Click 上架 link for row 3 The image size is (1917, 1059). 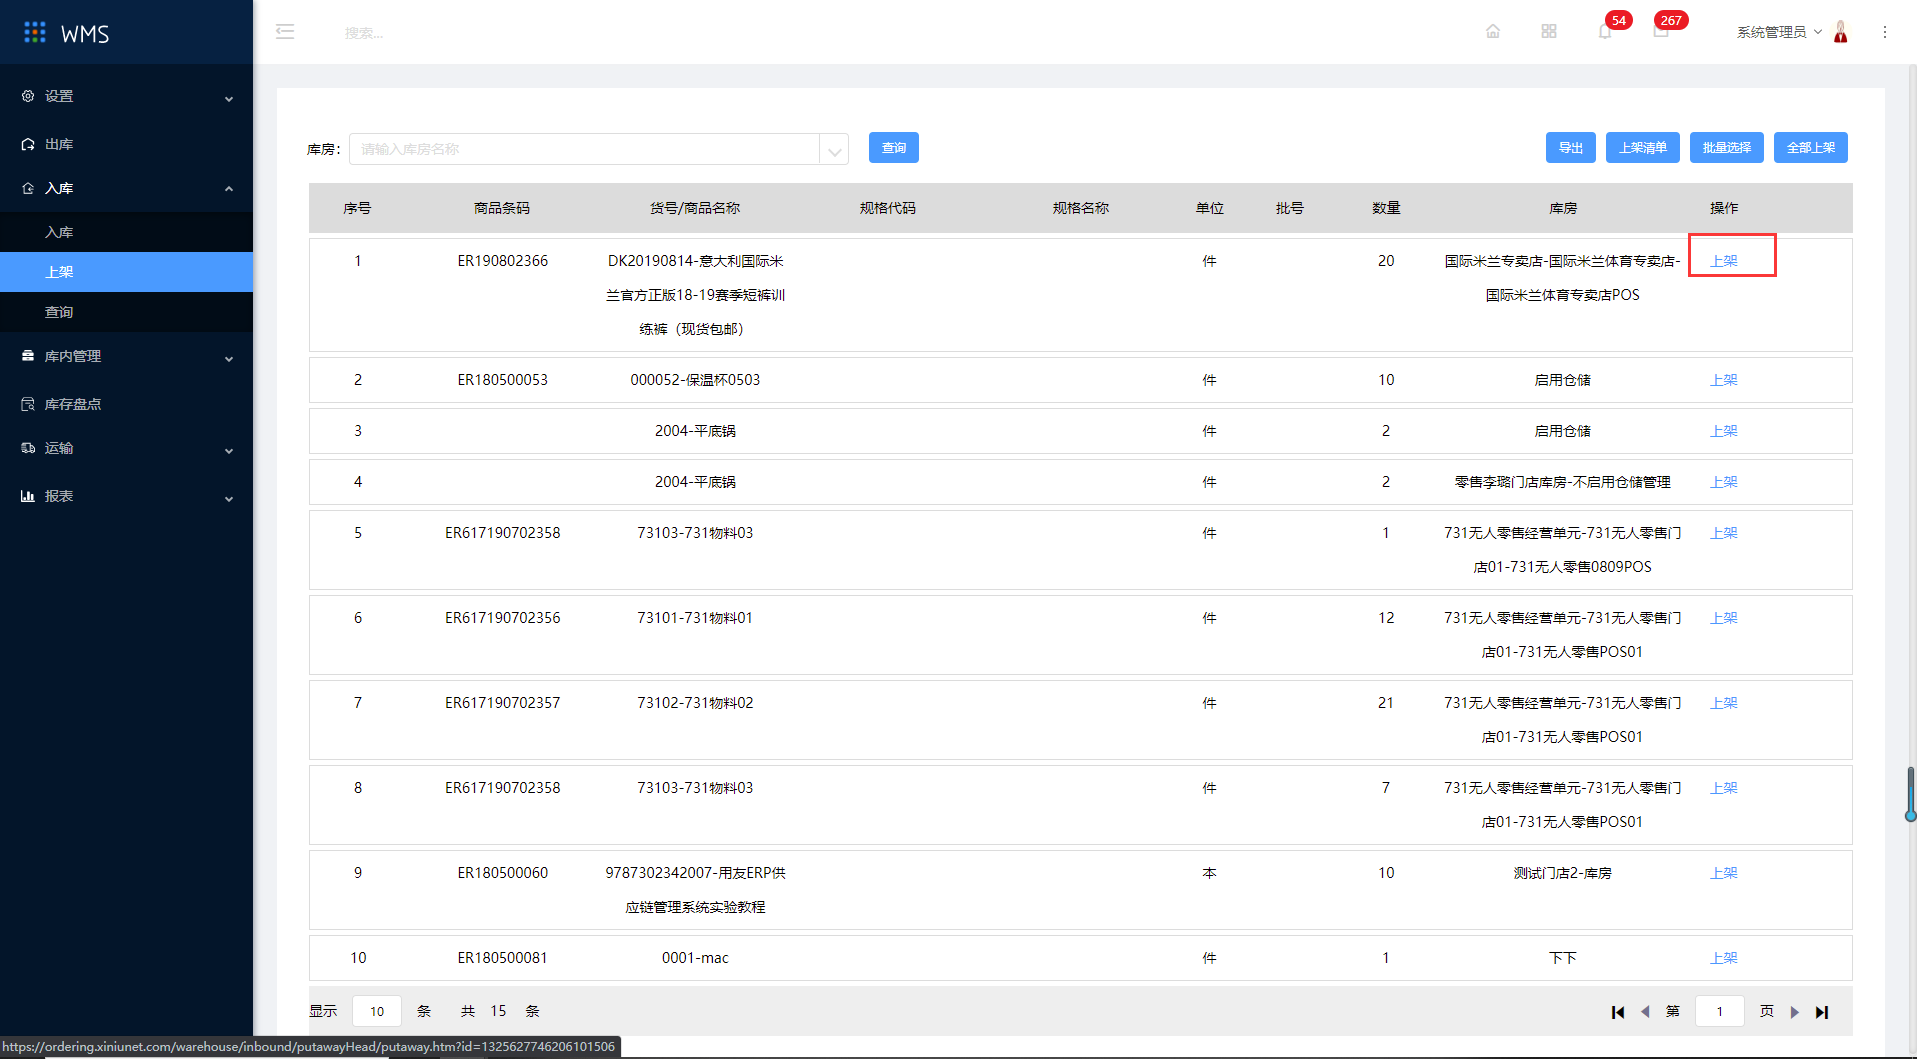pyautogui.click(x=1724, y=431)
